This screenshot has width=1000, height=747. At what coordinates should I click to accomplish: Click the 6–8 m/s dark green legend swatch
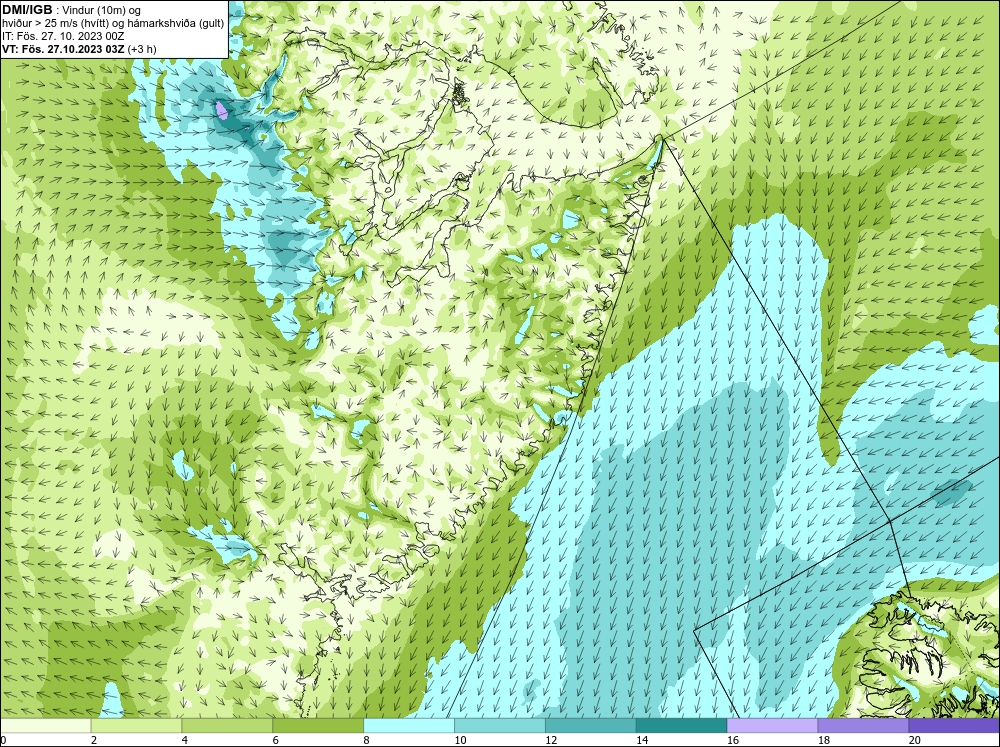(x=318, y=726)
